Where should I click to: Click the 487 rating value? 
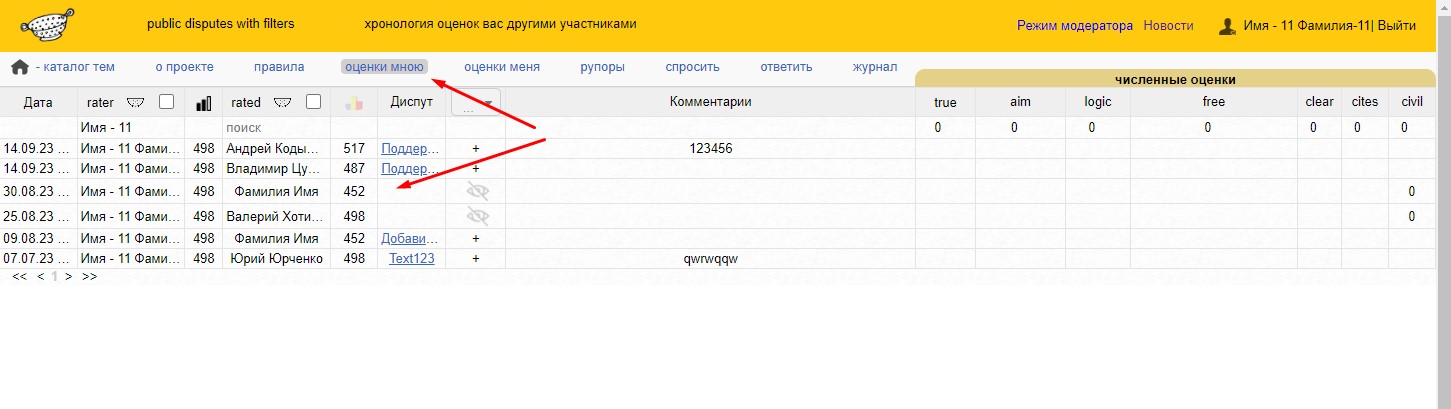pos(354,168)
